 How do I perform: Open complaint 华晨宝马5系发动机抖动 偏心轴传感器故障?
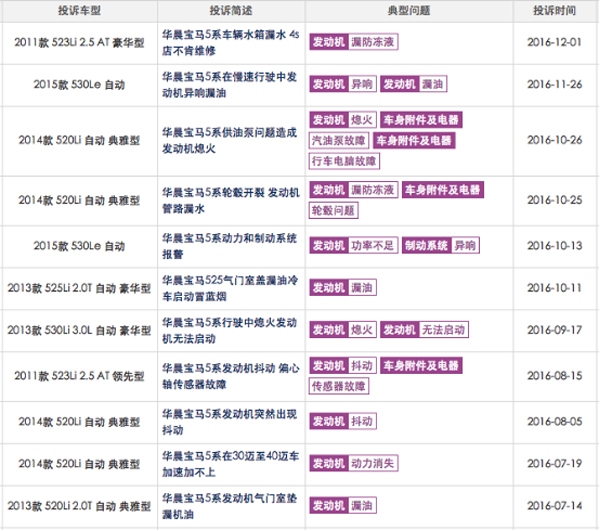(x=230, y=376)
